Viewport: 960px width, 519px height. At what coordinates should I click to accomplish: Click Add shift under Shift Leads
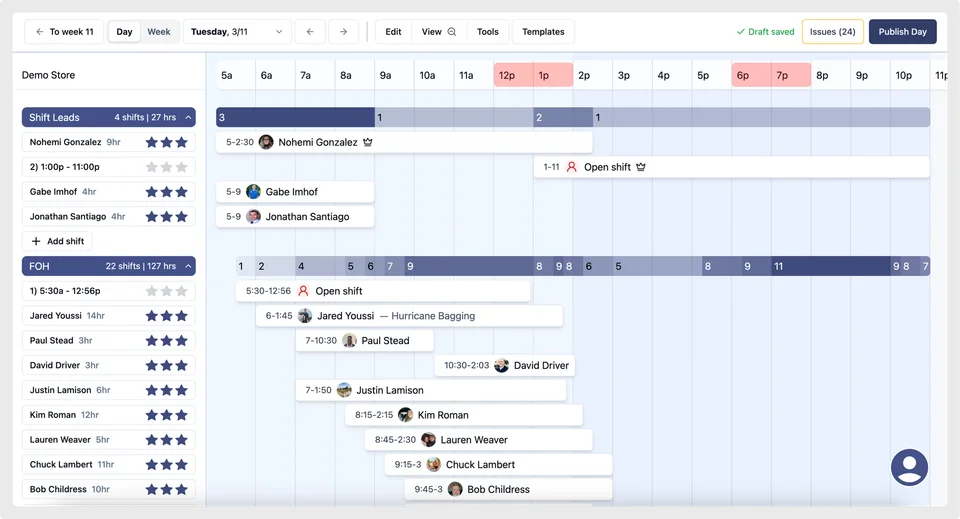click(57, 241)
